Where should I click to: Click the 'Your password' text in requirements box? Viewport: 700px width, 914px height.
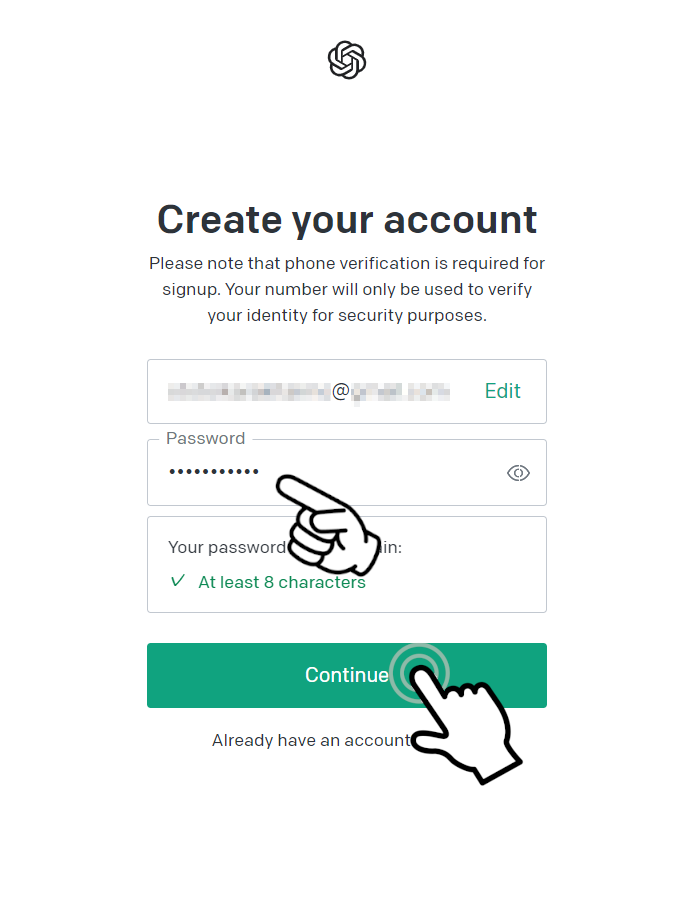tap(227, 548)
